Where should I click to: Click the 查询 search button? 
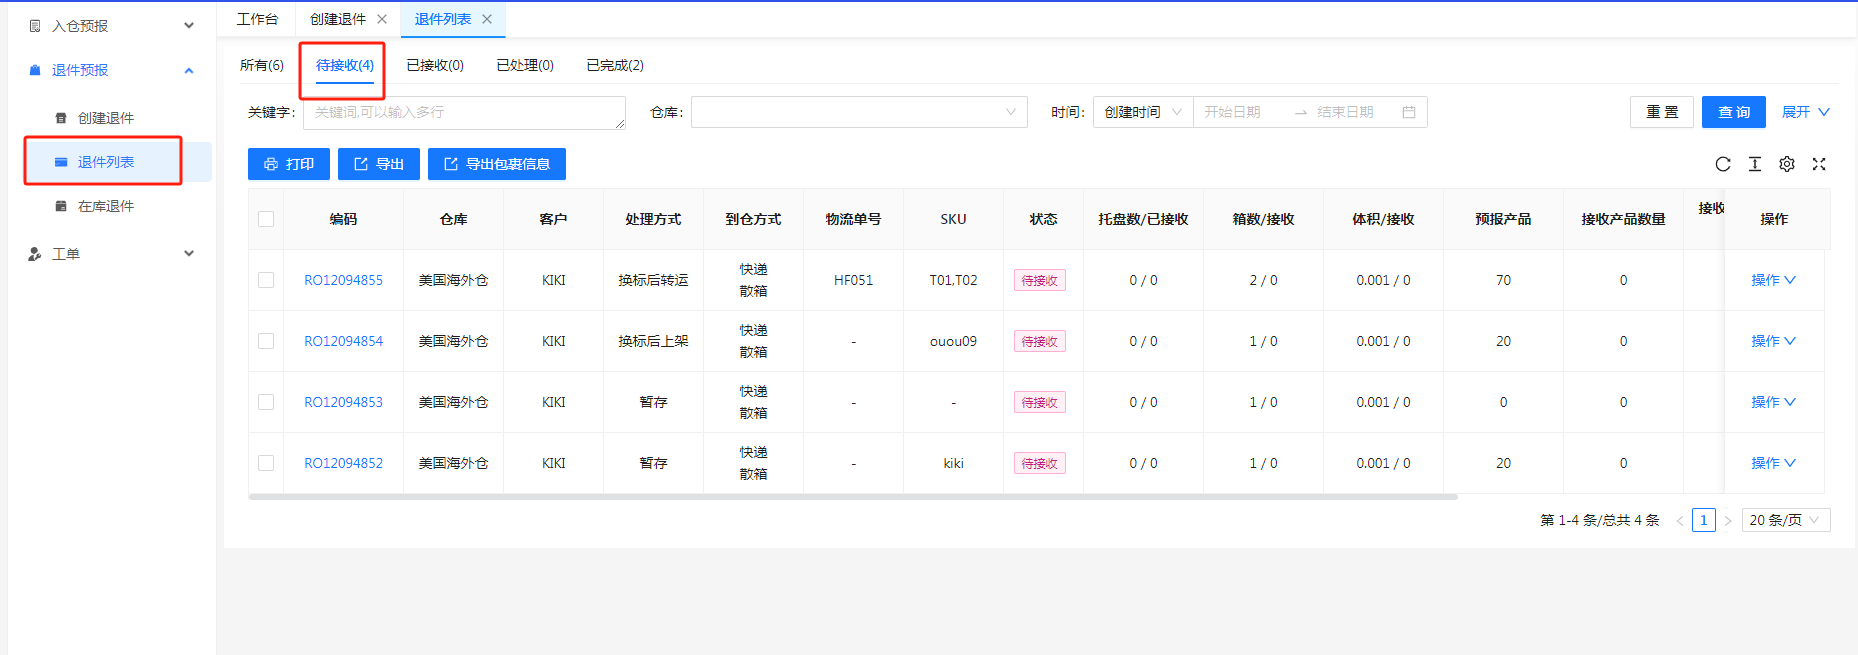tap(1733, 112)
